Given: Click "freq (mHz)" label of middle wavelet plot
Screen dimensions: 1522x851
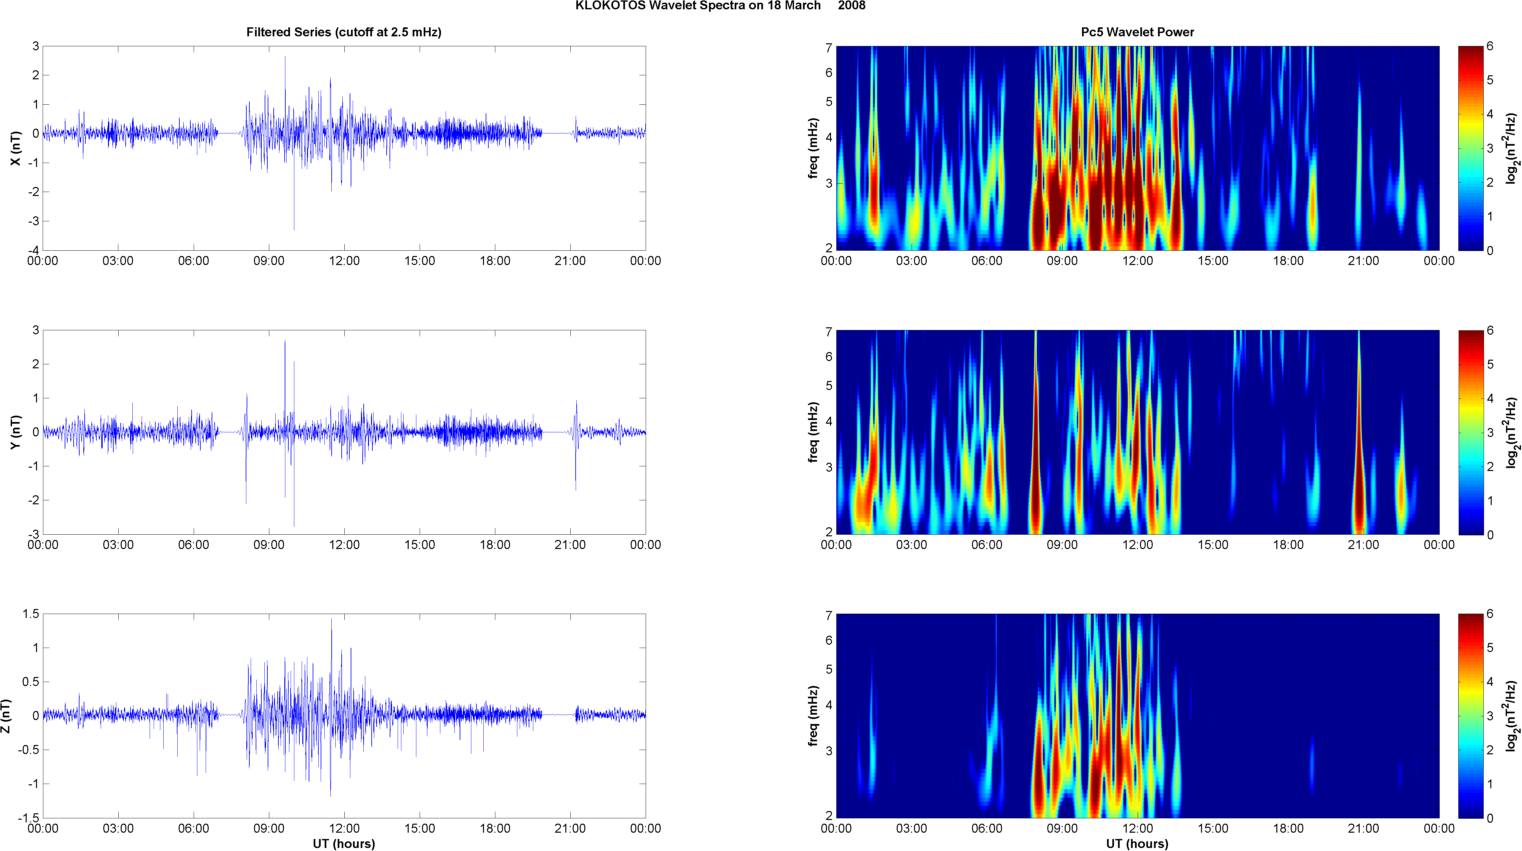Looking at the screenshot, I should [813, 432].
